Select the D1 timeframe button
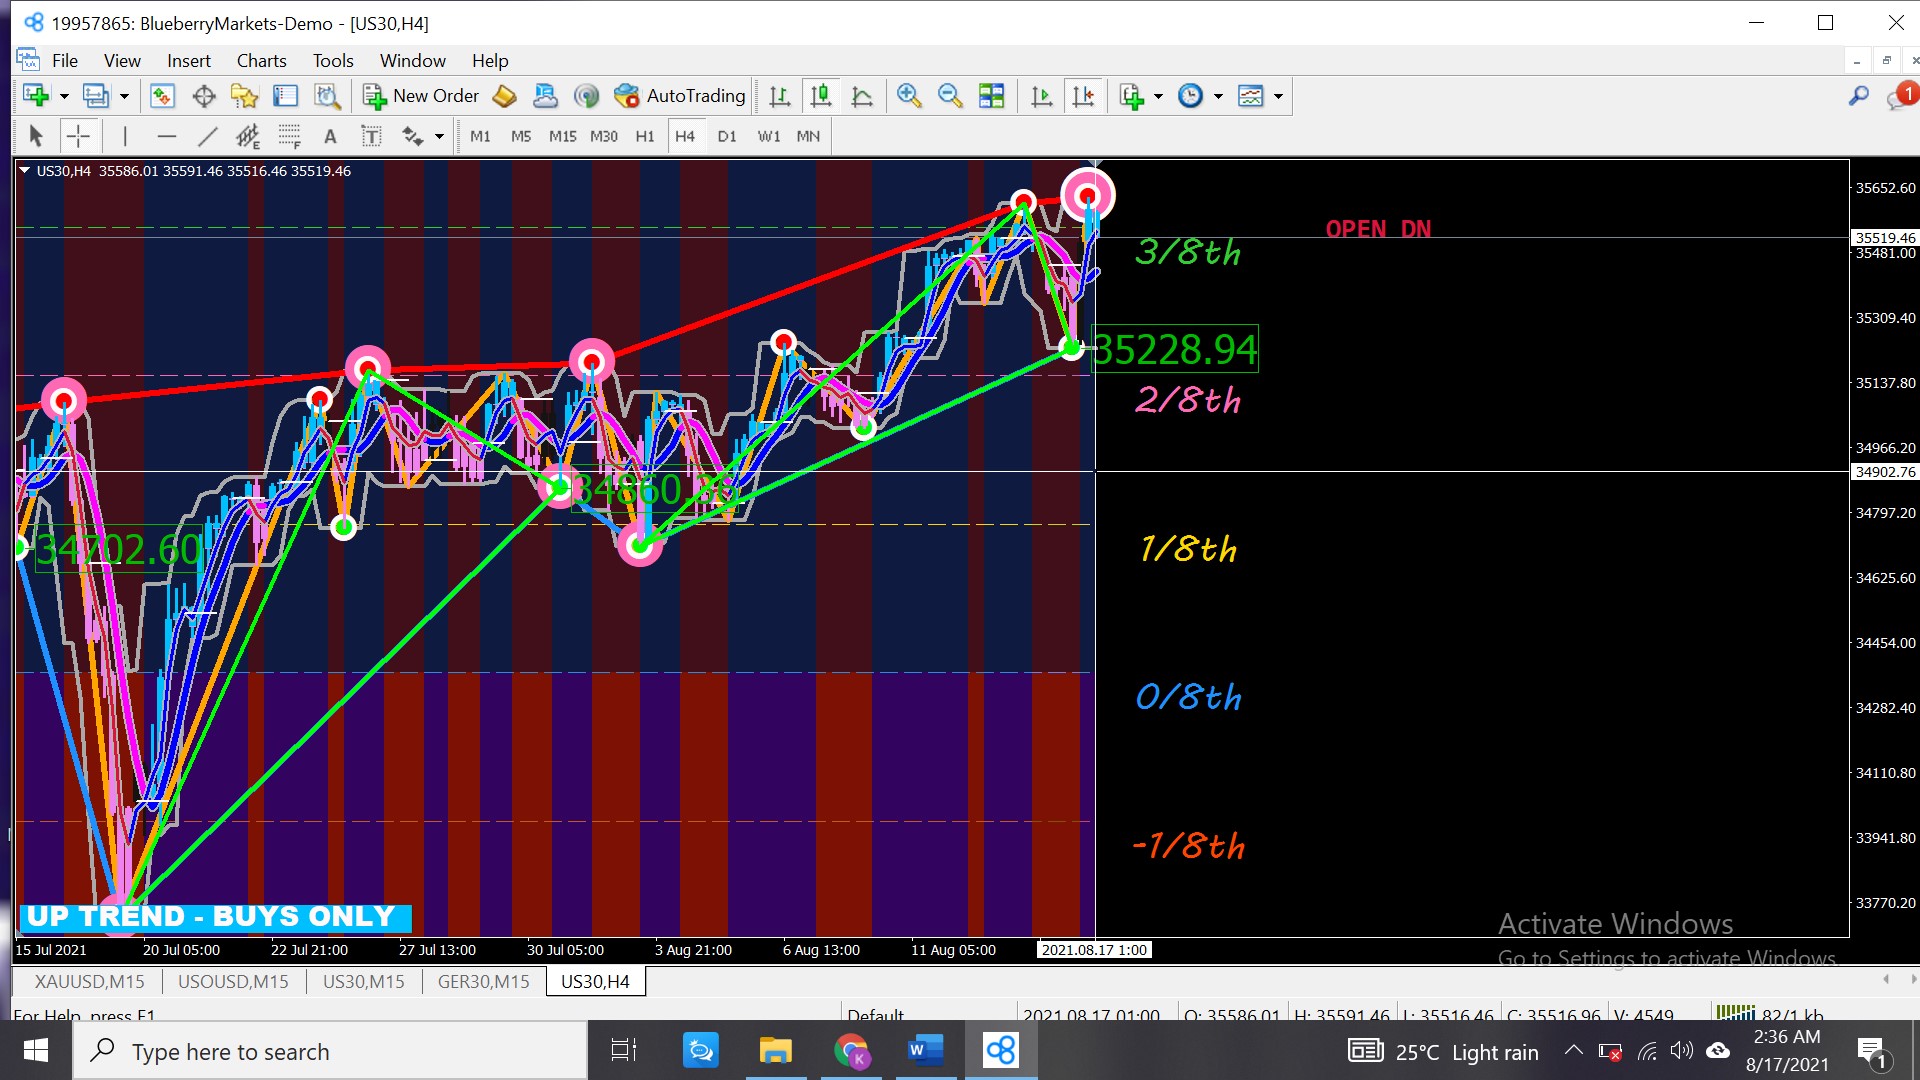This screenshot has height=1080, width=1920. 727,136
